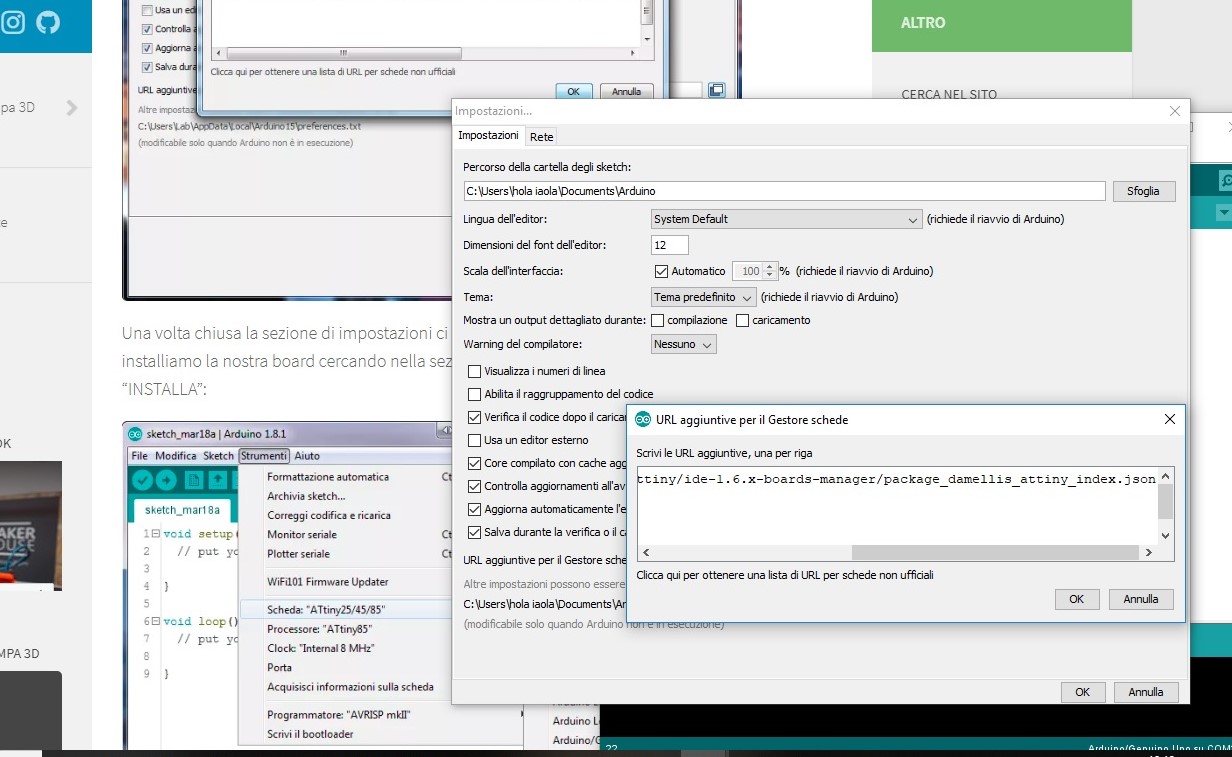
Task: Click horizontal scrollbar thumb in URL text box
Action: (995, 553)
